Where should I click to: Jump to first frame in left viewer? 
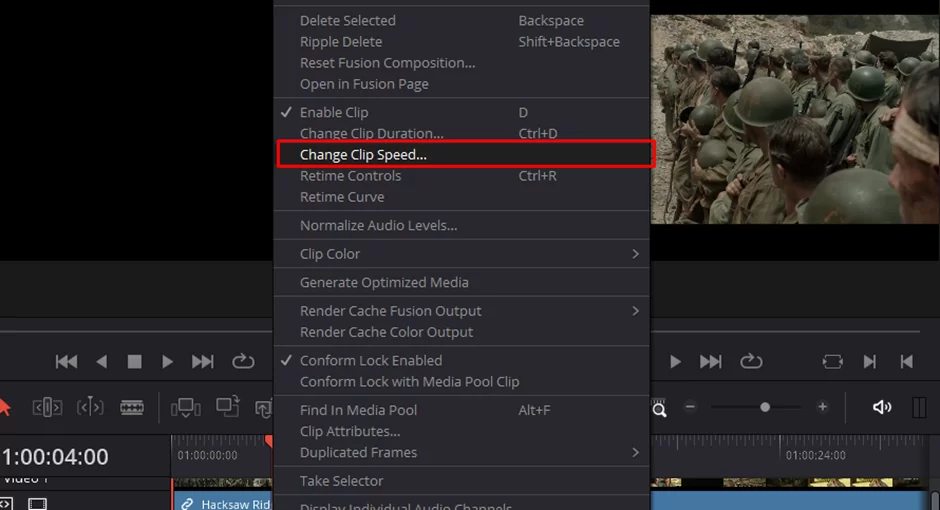click(x=66, y=361)
